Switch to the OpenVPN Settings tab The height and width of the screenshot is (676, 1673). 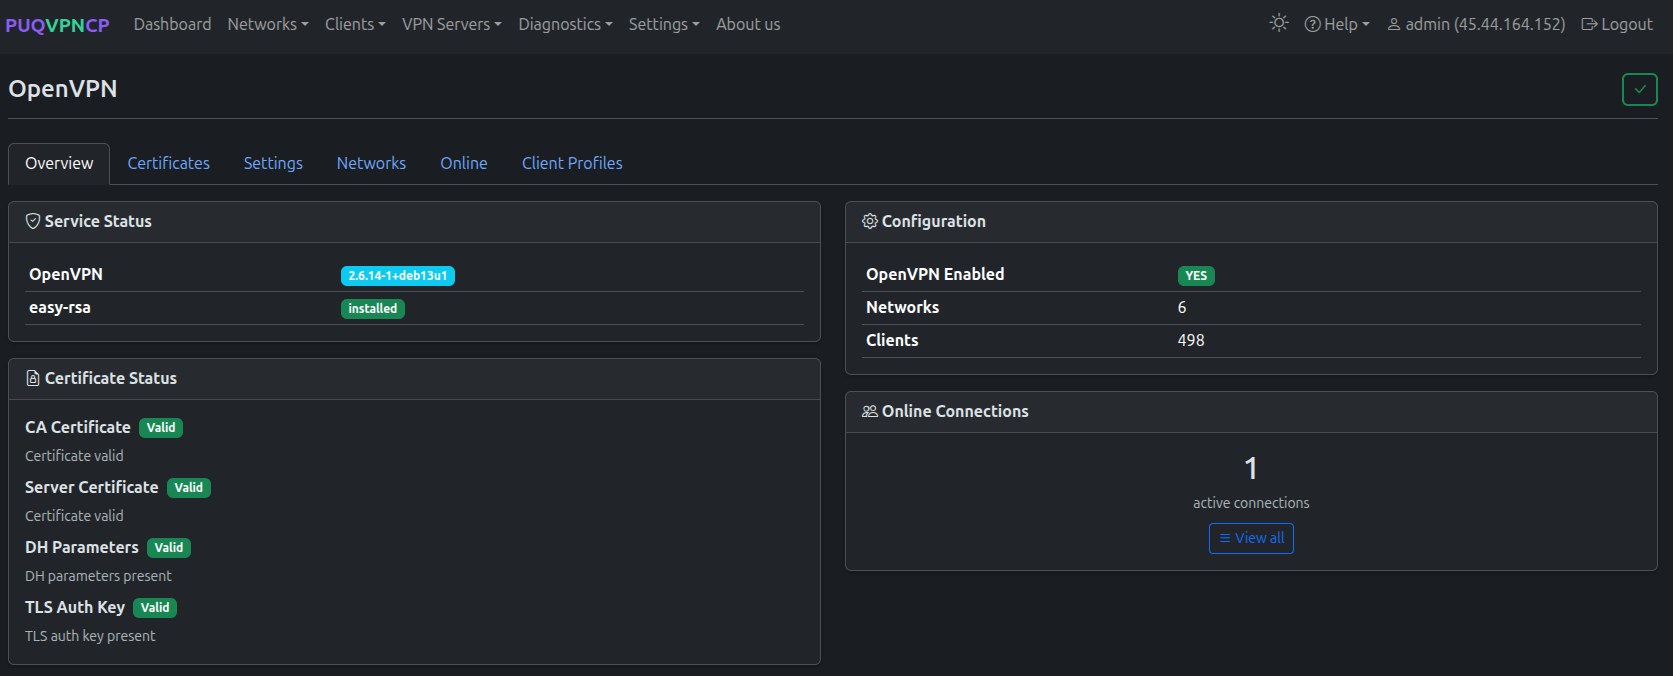click(273, 163)
